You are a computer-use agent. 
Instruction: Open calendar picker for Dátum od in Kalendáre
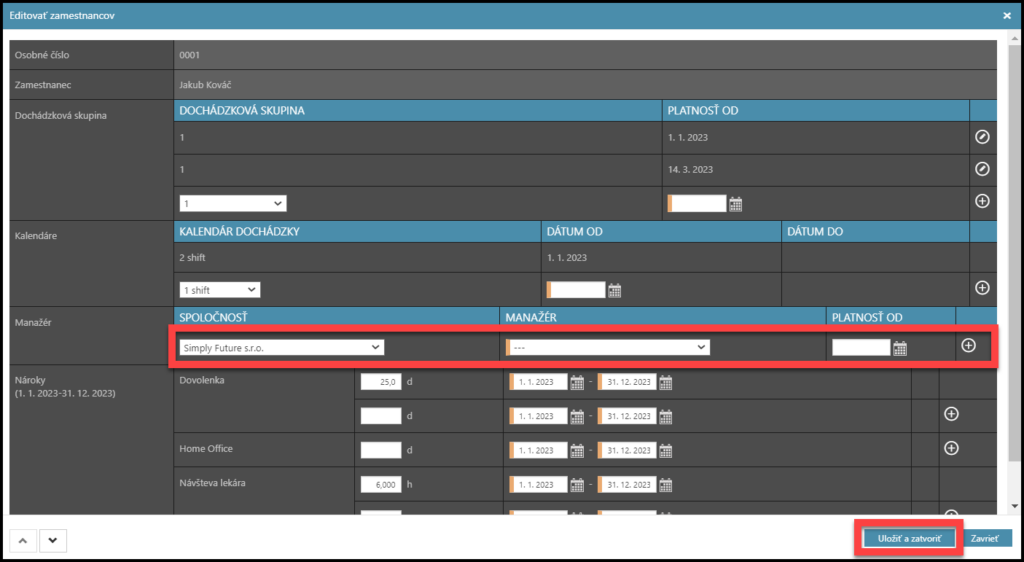click(x=615, y=290)
